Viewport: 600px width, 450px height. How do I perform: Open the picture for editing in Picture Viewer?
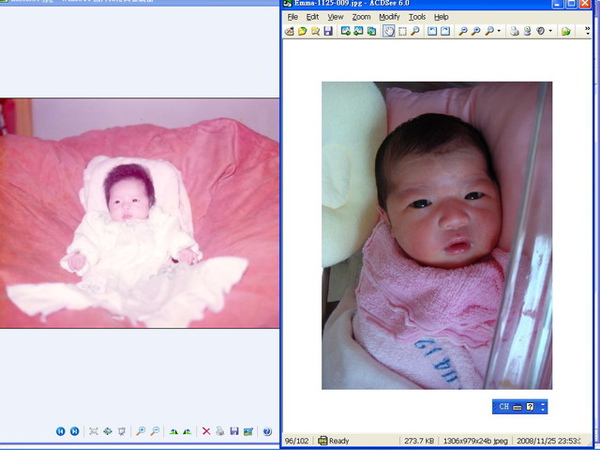(248, 431)
